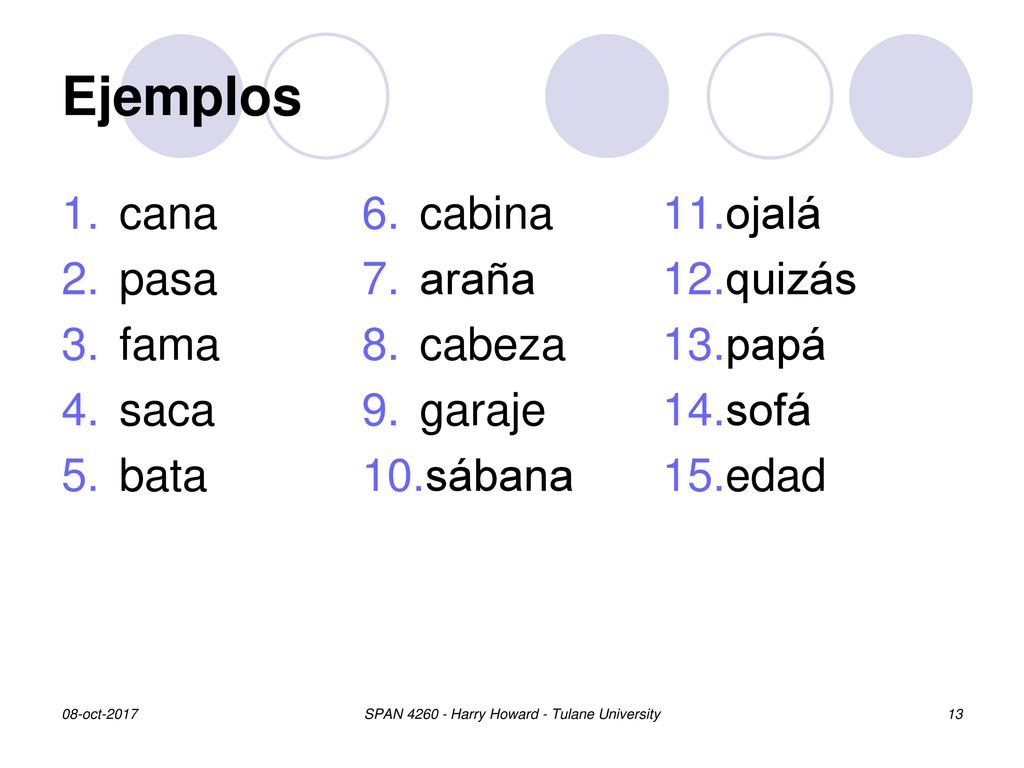
Task: Click the 08-oct-2017 date footer
Action: [100, 714]
